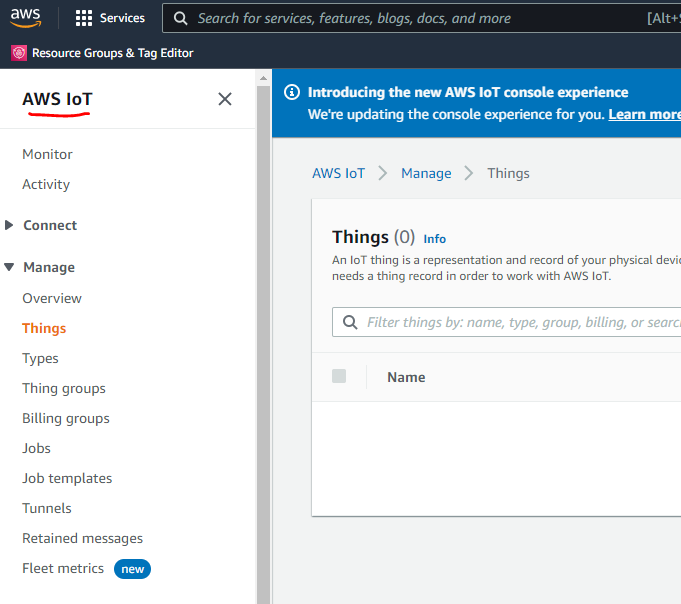Viewport: 681px width, 604px height.
Task: Click the info circle icon in banner
Action: click(292, 92)
